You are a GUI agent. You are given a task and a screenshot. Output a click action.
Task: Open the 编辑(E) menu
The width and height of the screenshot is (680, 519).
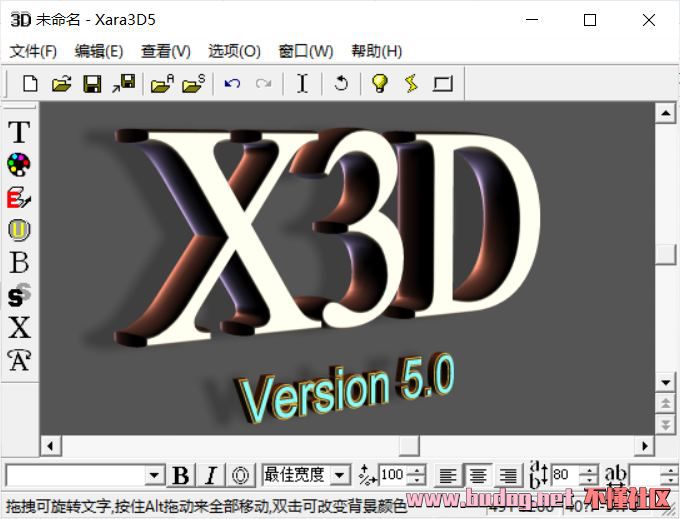coord(99,51)
